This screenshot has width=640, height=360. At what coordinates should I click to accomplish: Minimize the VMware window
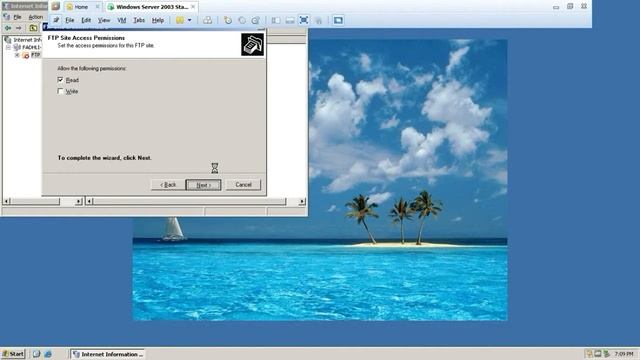pos(556,7)
